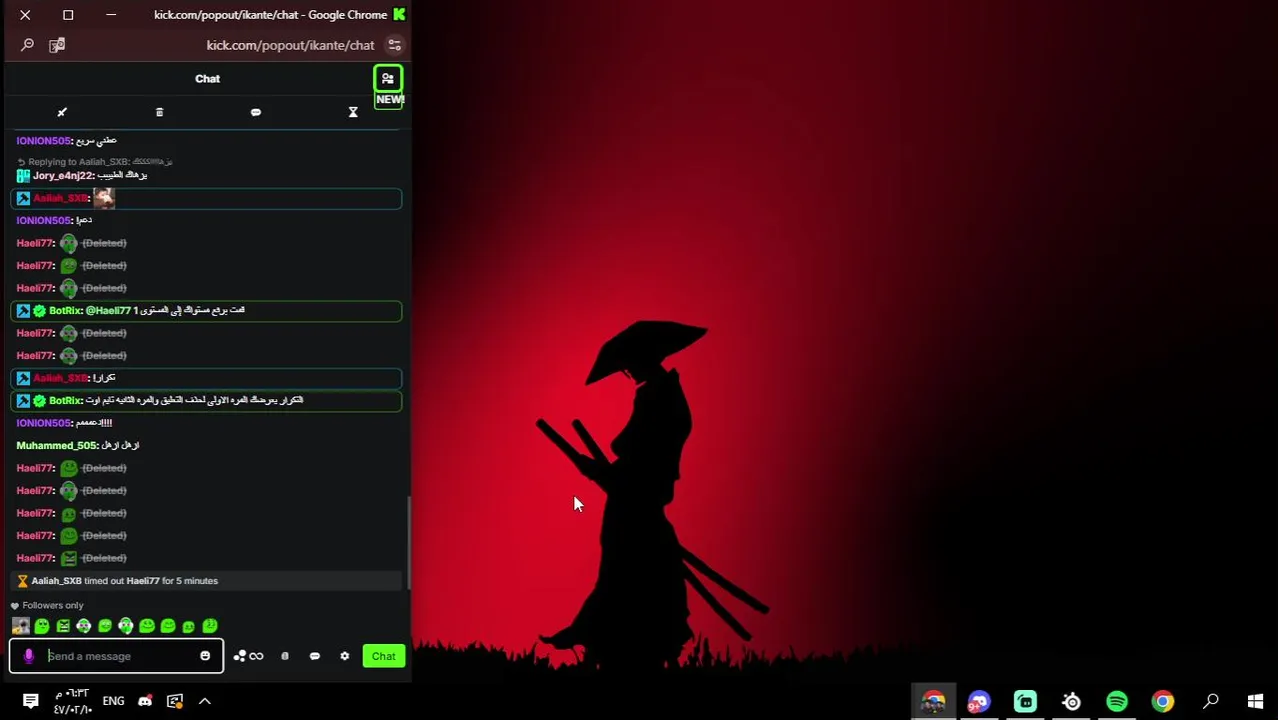Send message with the green Chat button
The height and width of the screenshot is (720, 1278).
384,656
